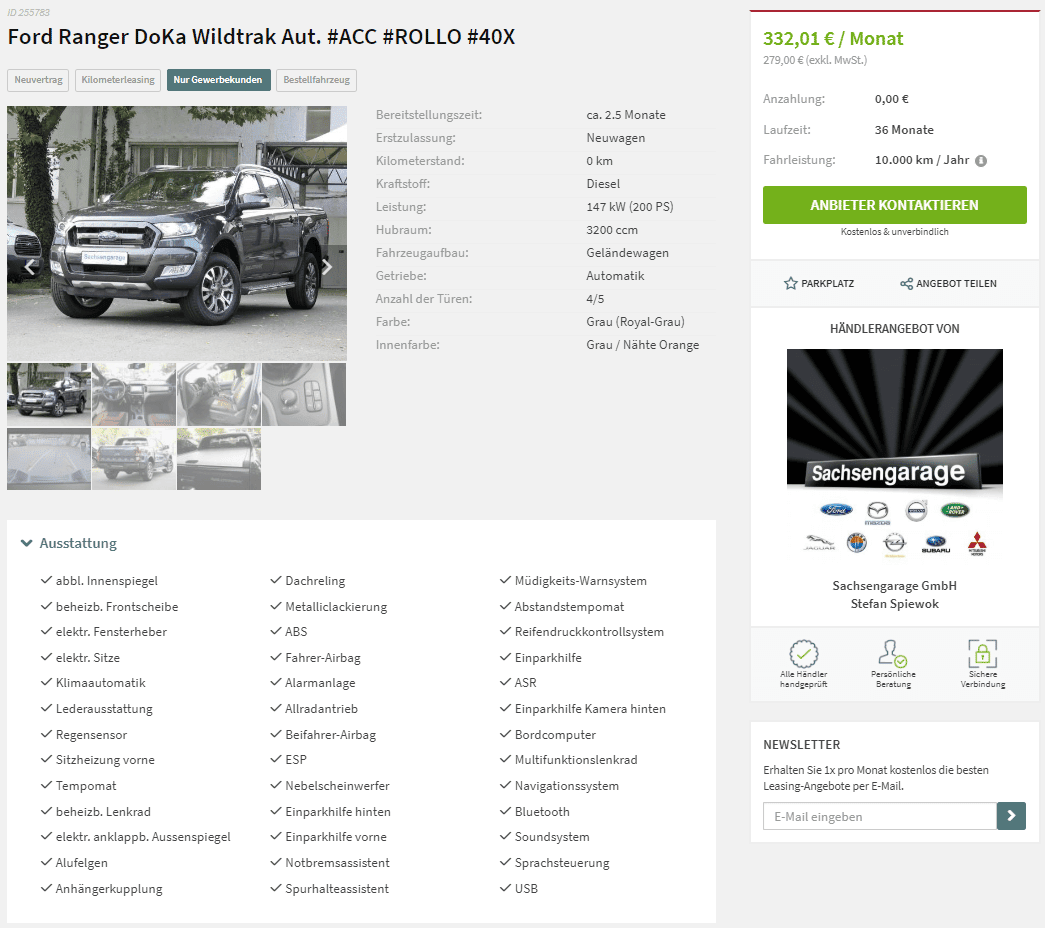Open the Sachsengarage GmbH dealer name
The height and width of the screenshot is (928, 1045).
[x=894, y=585]
